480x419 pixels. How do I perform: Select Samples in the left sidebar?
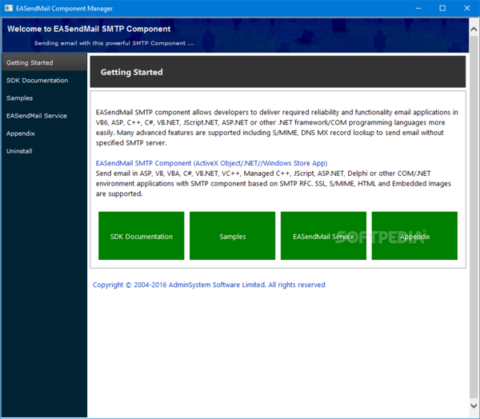tap(44, 98)
